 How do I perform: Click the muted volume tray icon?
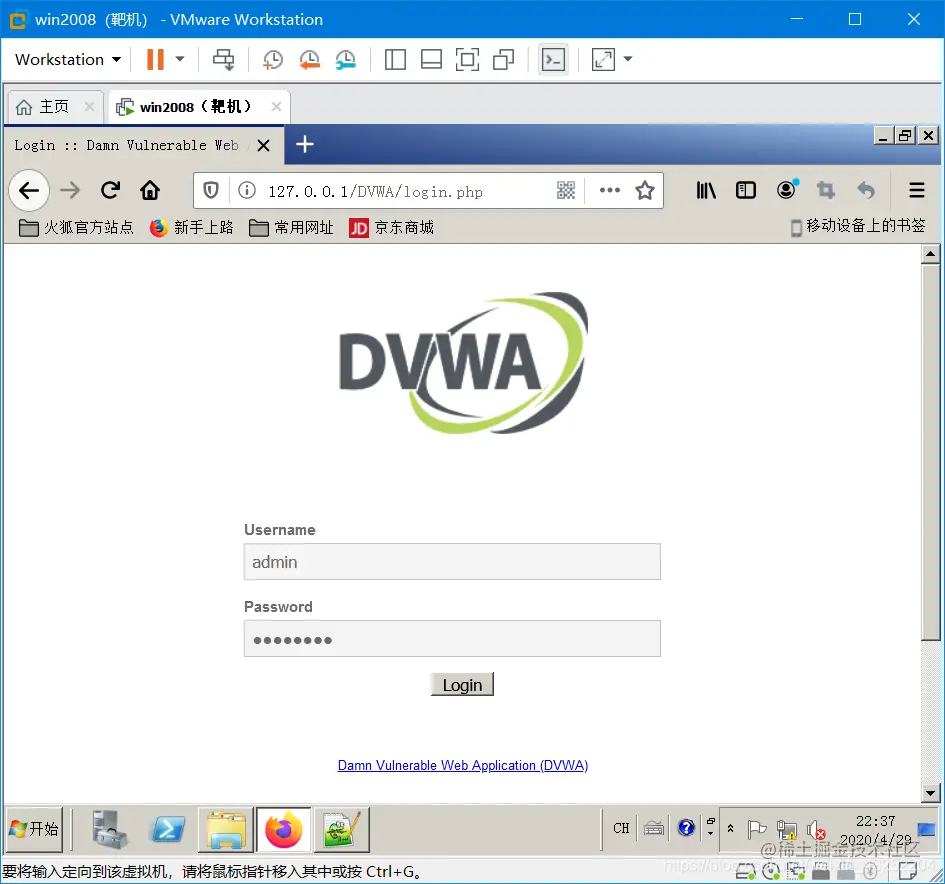click(x=815, y=830)
